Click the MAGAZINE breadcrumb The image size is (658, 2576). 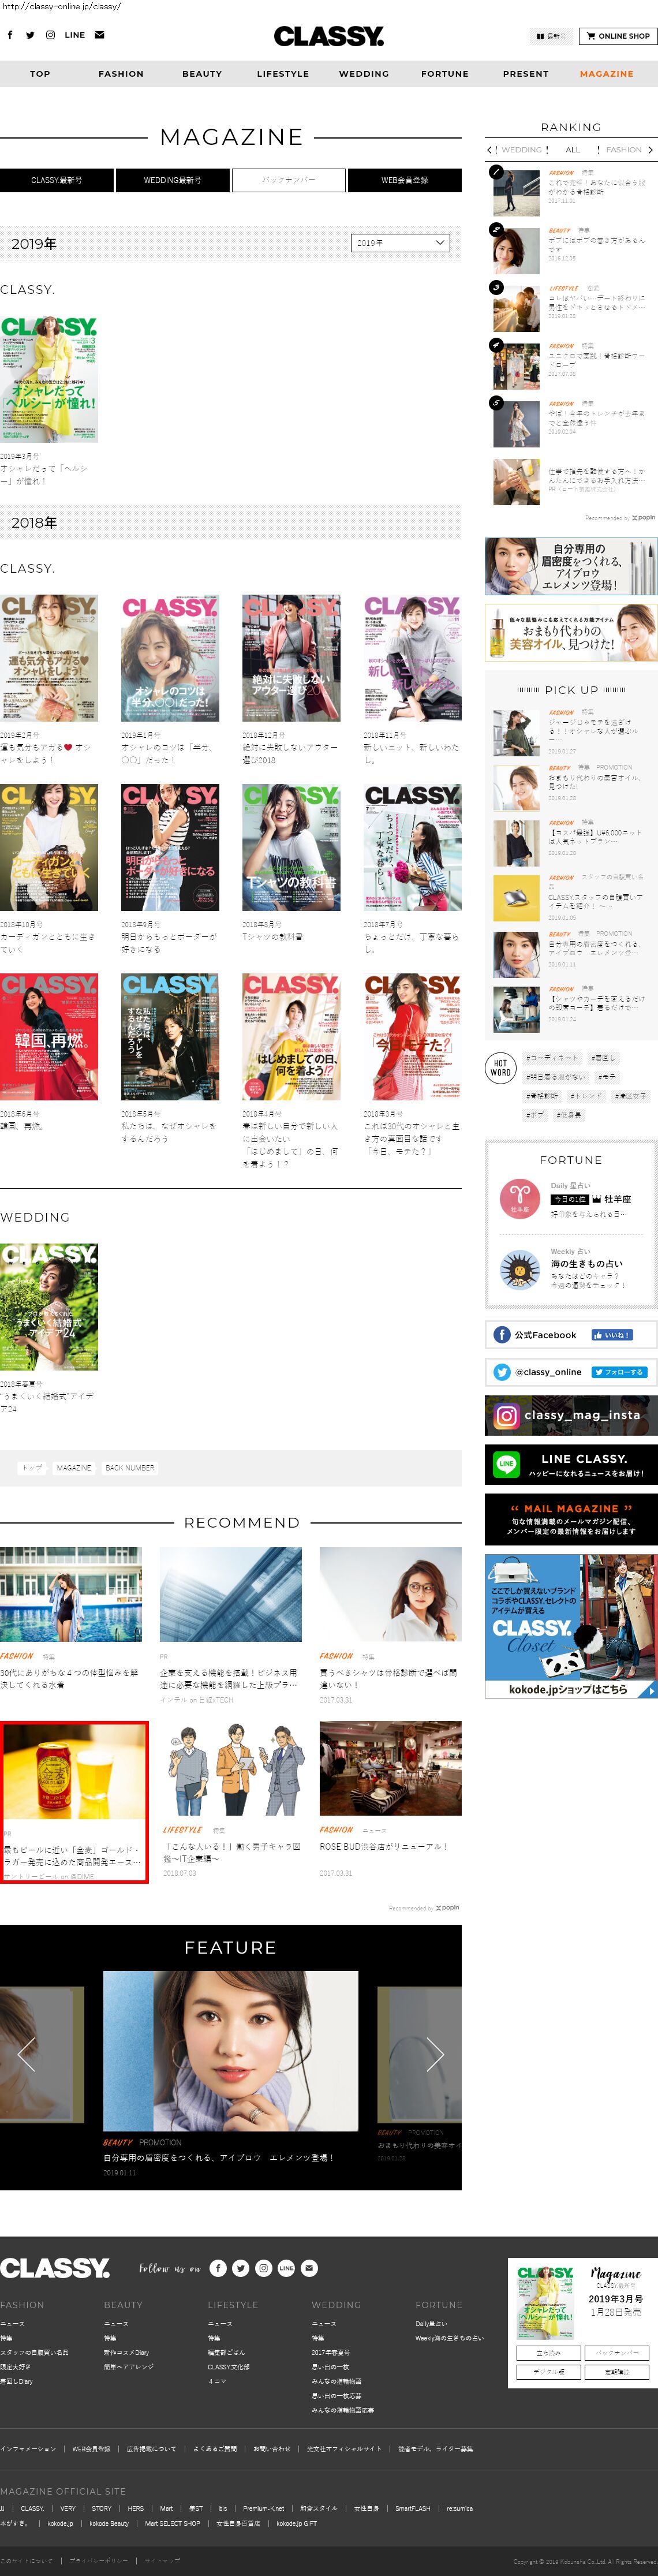[74, 1468]
